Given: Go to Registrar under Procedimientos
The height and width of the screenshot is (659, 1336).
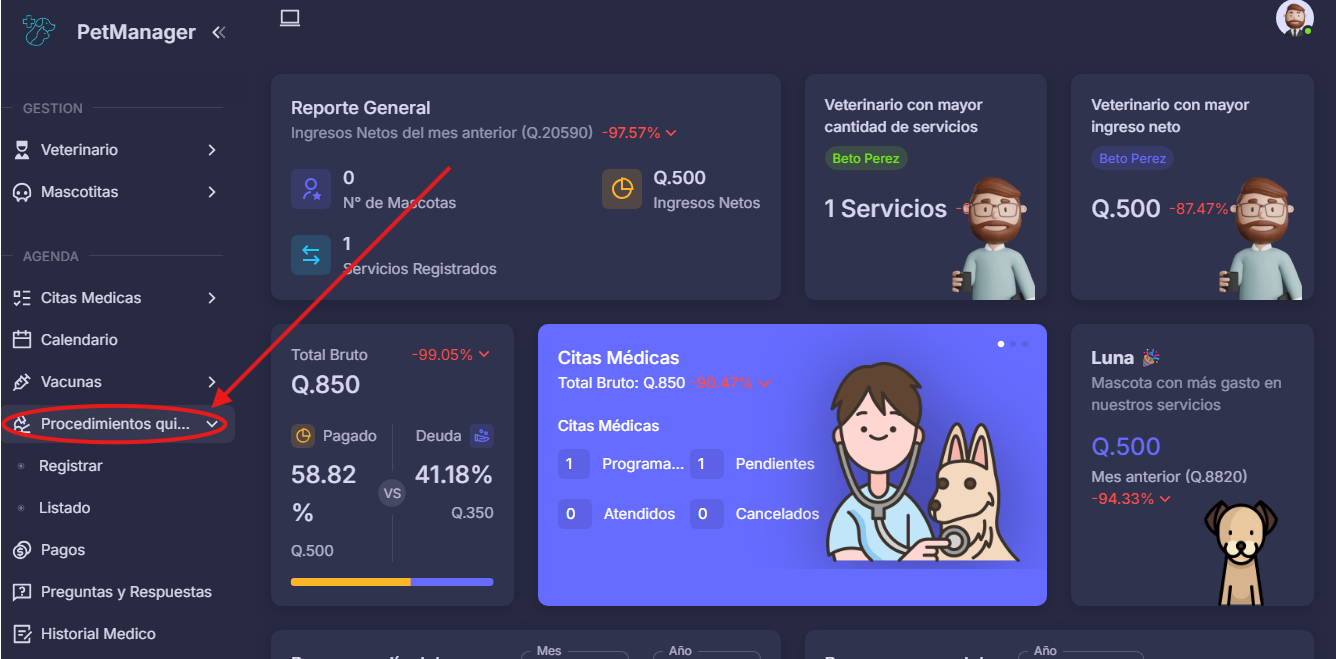Looking at the screenshot, I should (71, 466).
